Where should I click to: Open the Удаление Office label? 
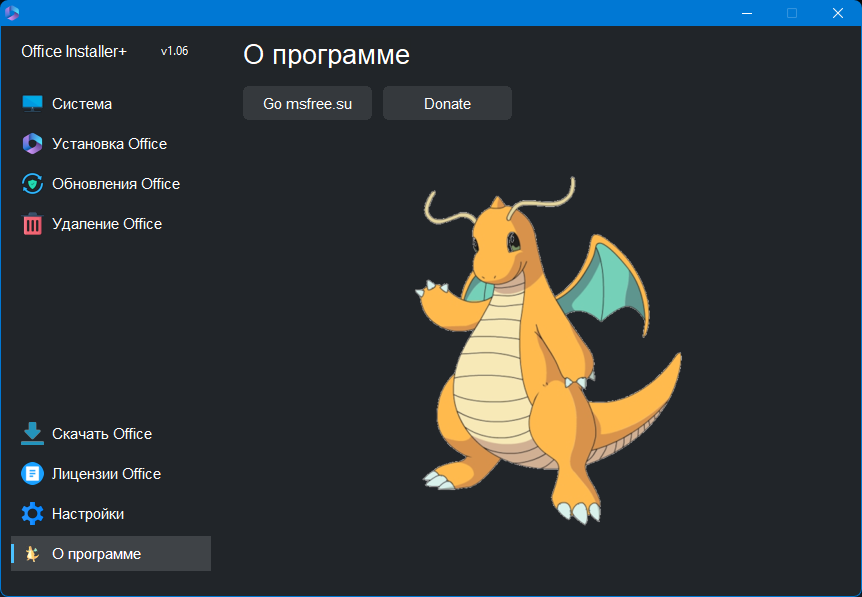(x=107, y=224)
